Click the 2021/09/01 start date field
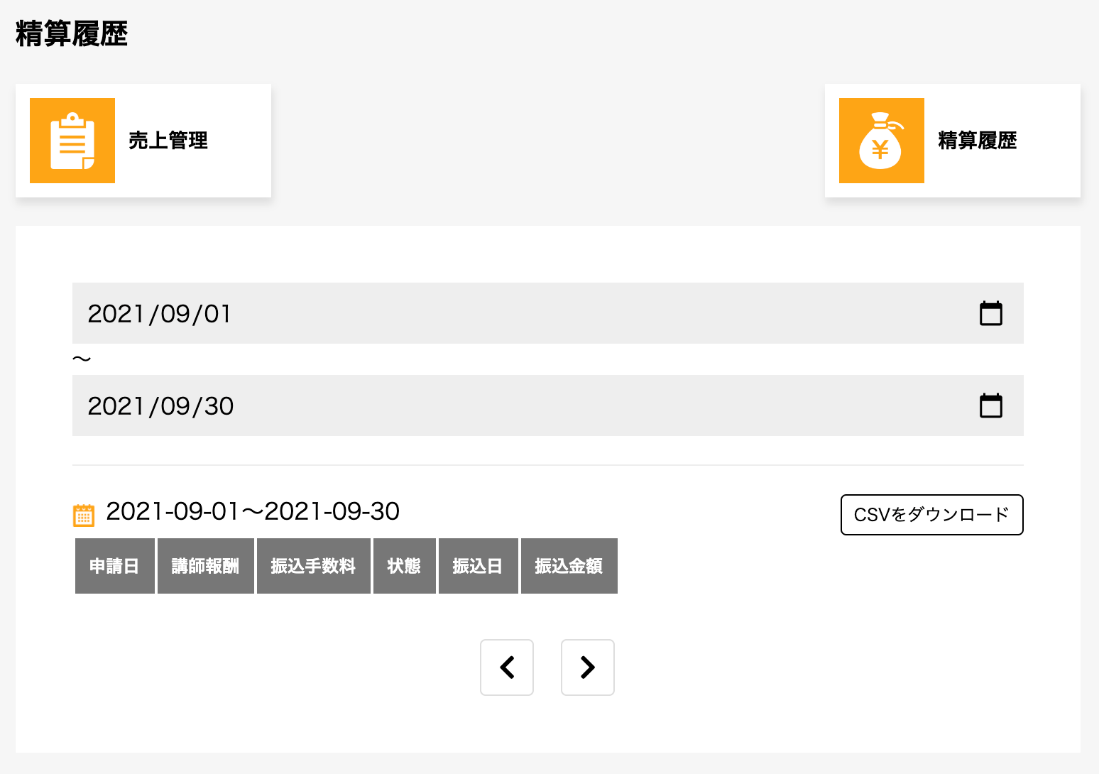Viewport: 1099px width, 774px height. (500, 314)
